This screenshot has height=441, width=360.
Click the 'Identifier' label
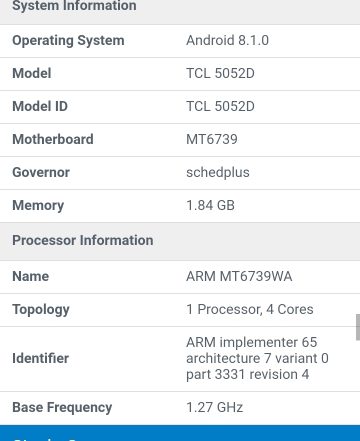[40, 358]
